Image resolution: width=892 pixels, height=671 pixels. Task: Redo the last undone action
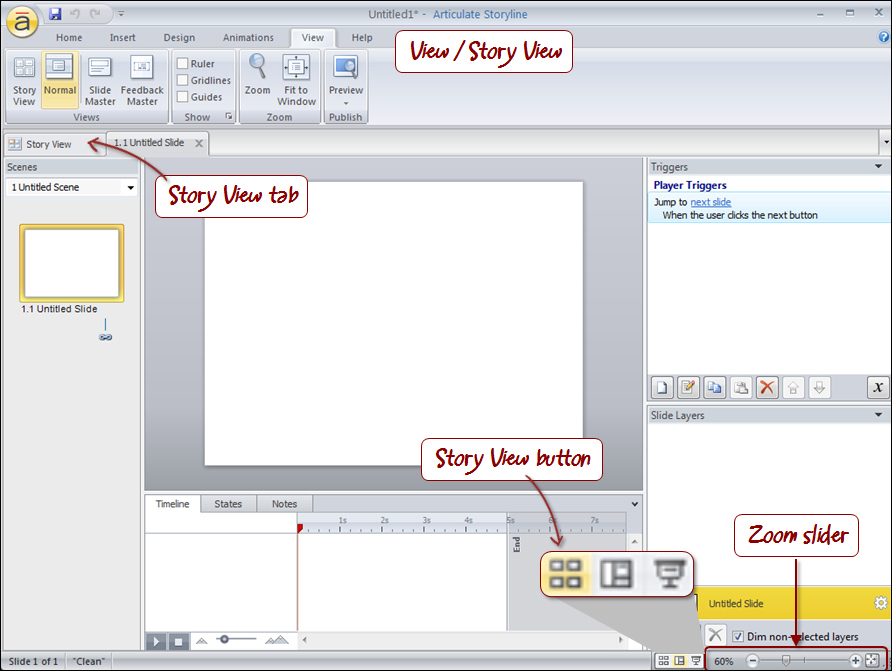[95, 14]
